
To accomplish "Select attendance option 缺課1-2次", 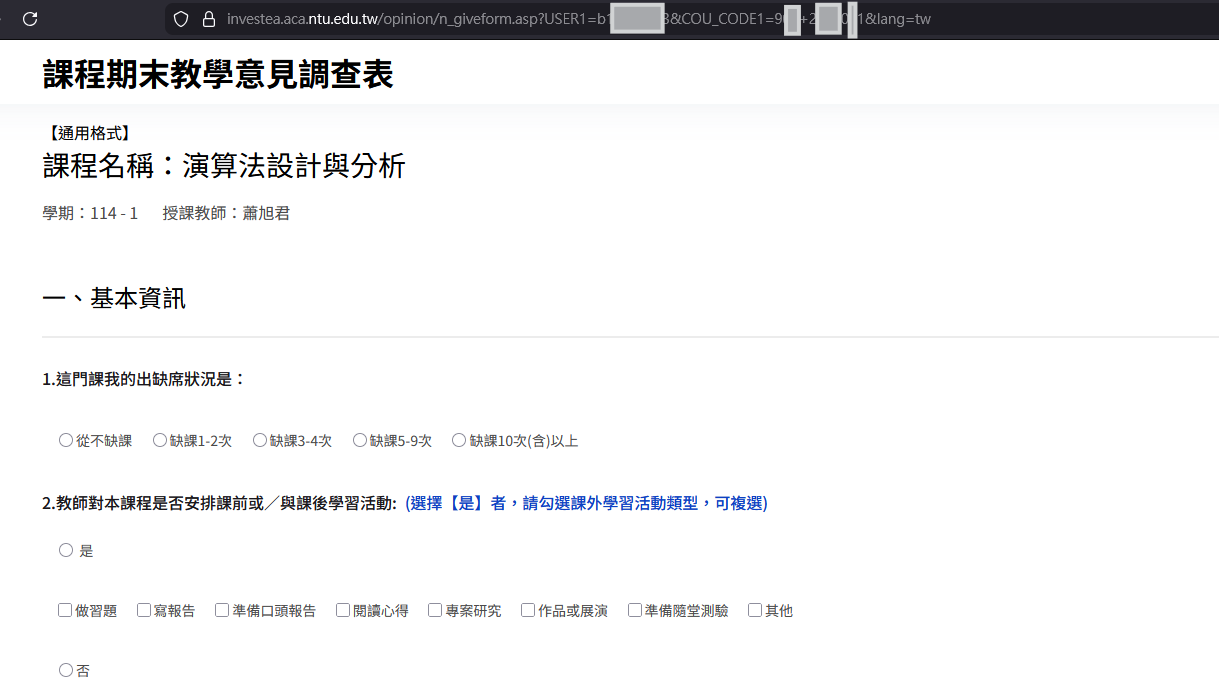I will click(160, 440).
